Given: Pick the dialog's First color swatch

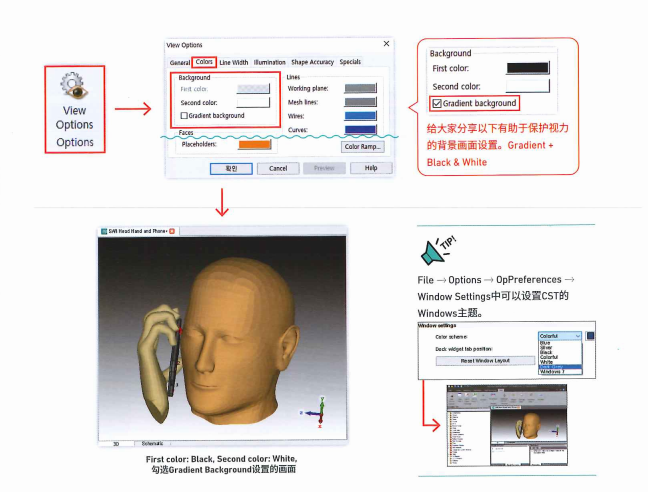Looking at the screenshot, I should point(253,88).
